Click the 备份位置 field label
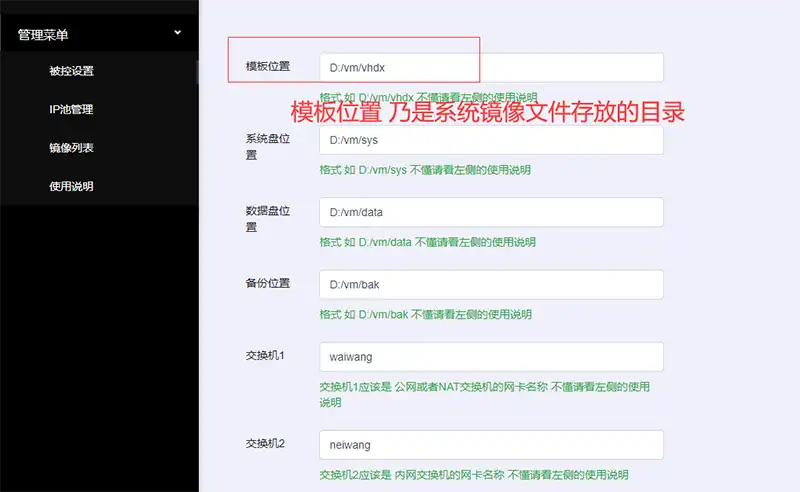The image size is (800, 492). tap(267, 283)
